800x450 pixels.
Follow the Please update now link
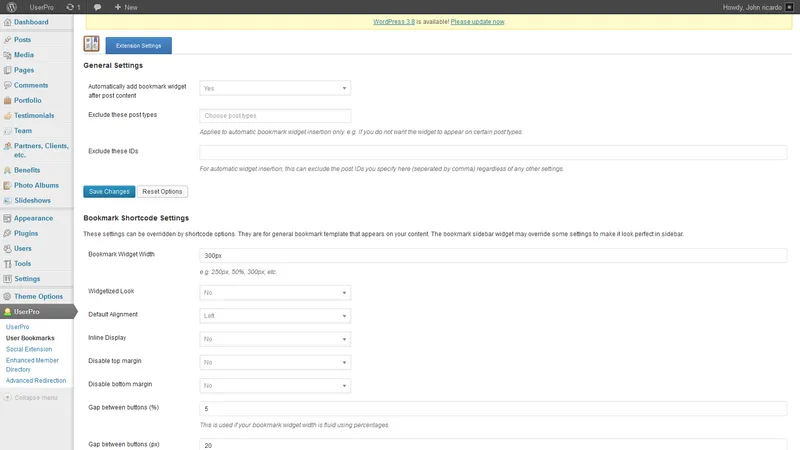(x=478, y=22)
